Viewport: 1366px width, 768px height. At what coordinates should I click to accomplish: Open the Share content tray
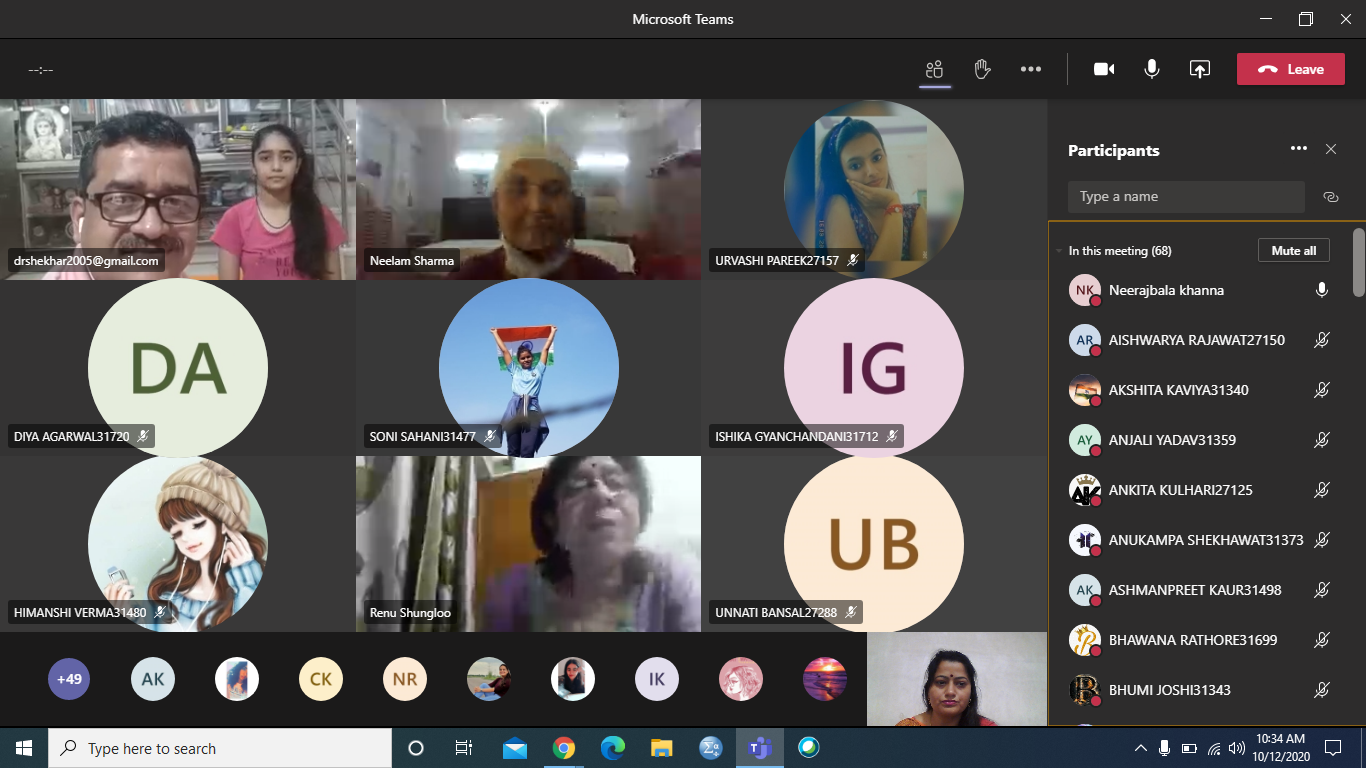[1199, 69]
